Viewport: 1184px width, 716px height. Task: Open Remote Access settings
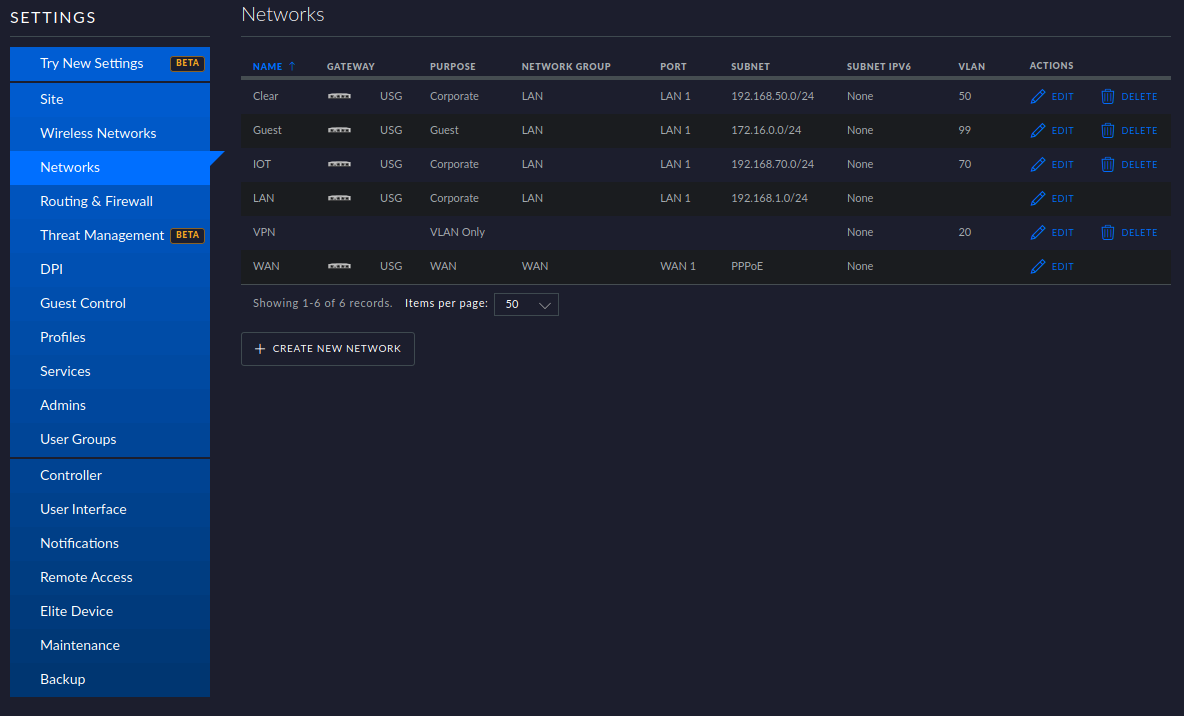110,577
